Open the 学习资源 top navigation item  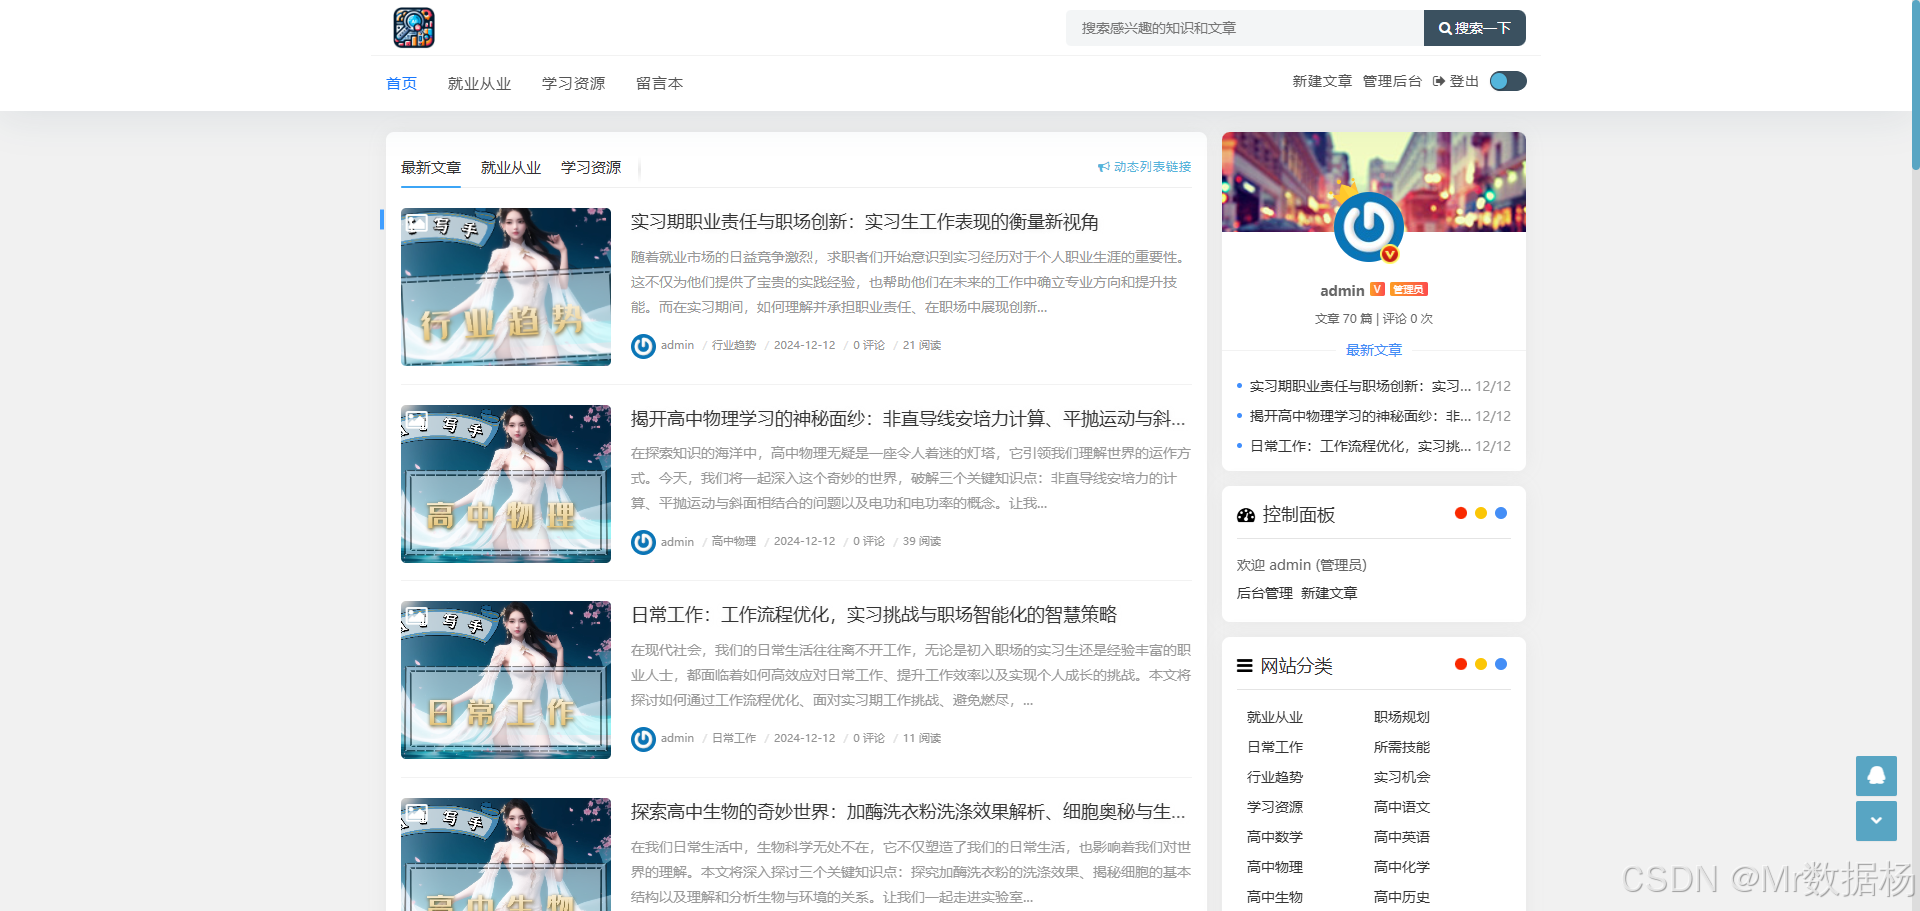[x=573, y=84]
